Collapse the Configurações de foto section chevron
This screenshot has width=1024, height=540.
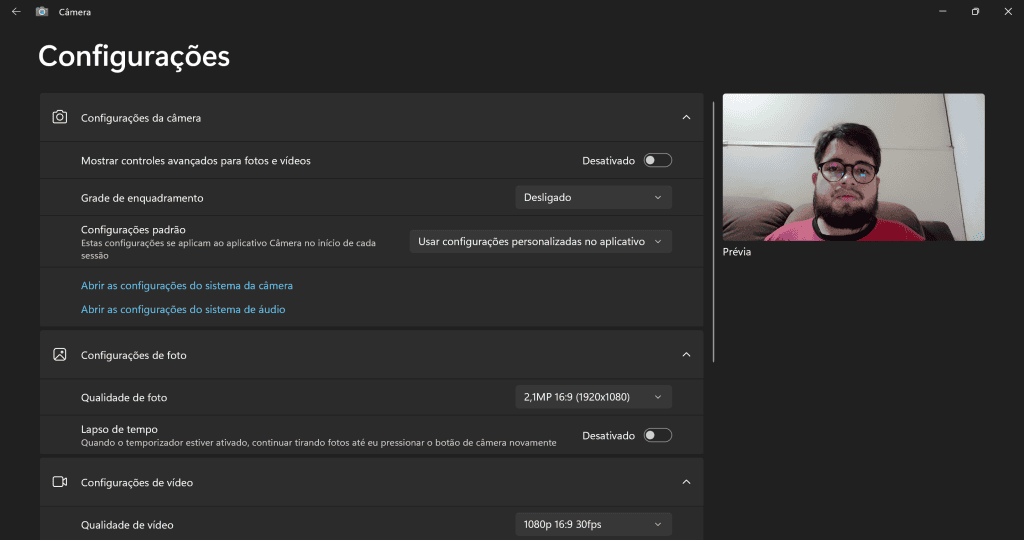686,355
